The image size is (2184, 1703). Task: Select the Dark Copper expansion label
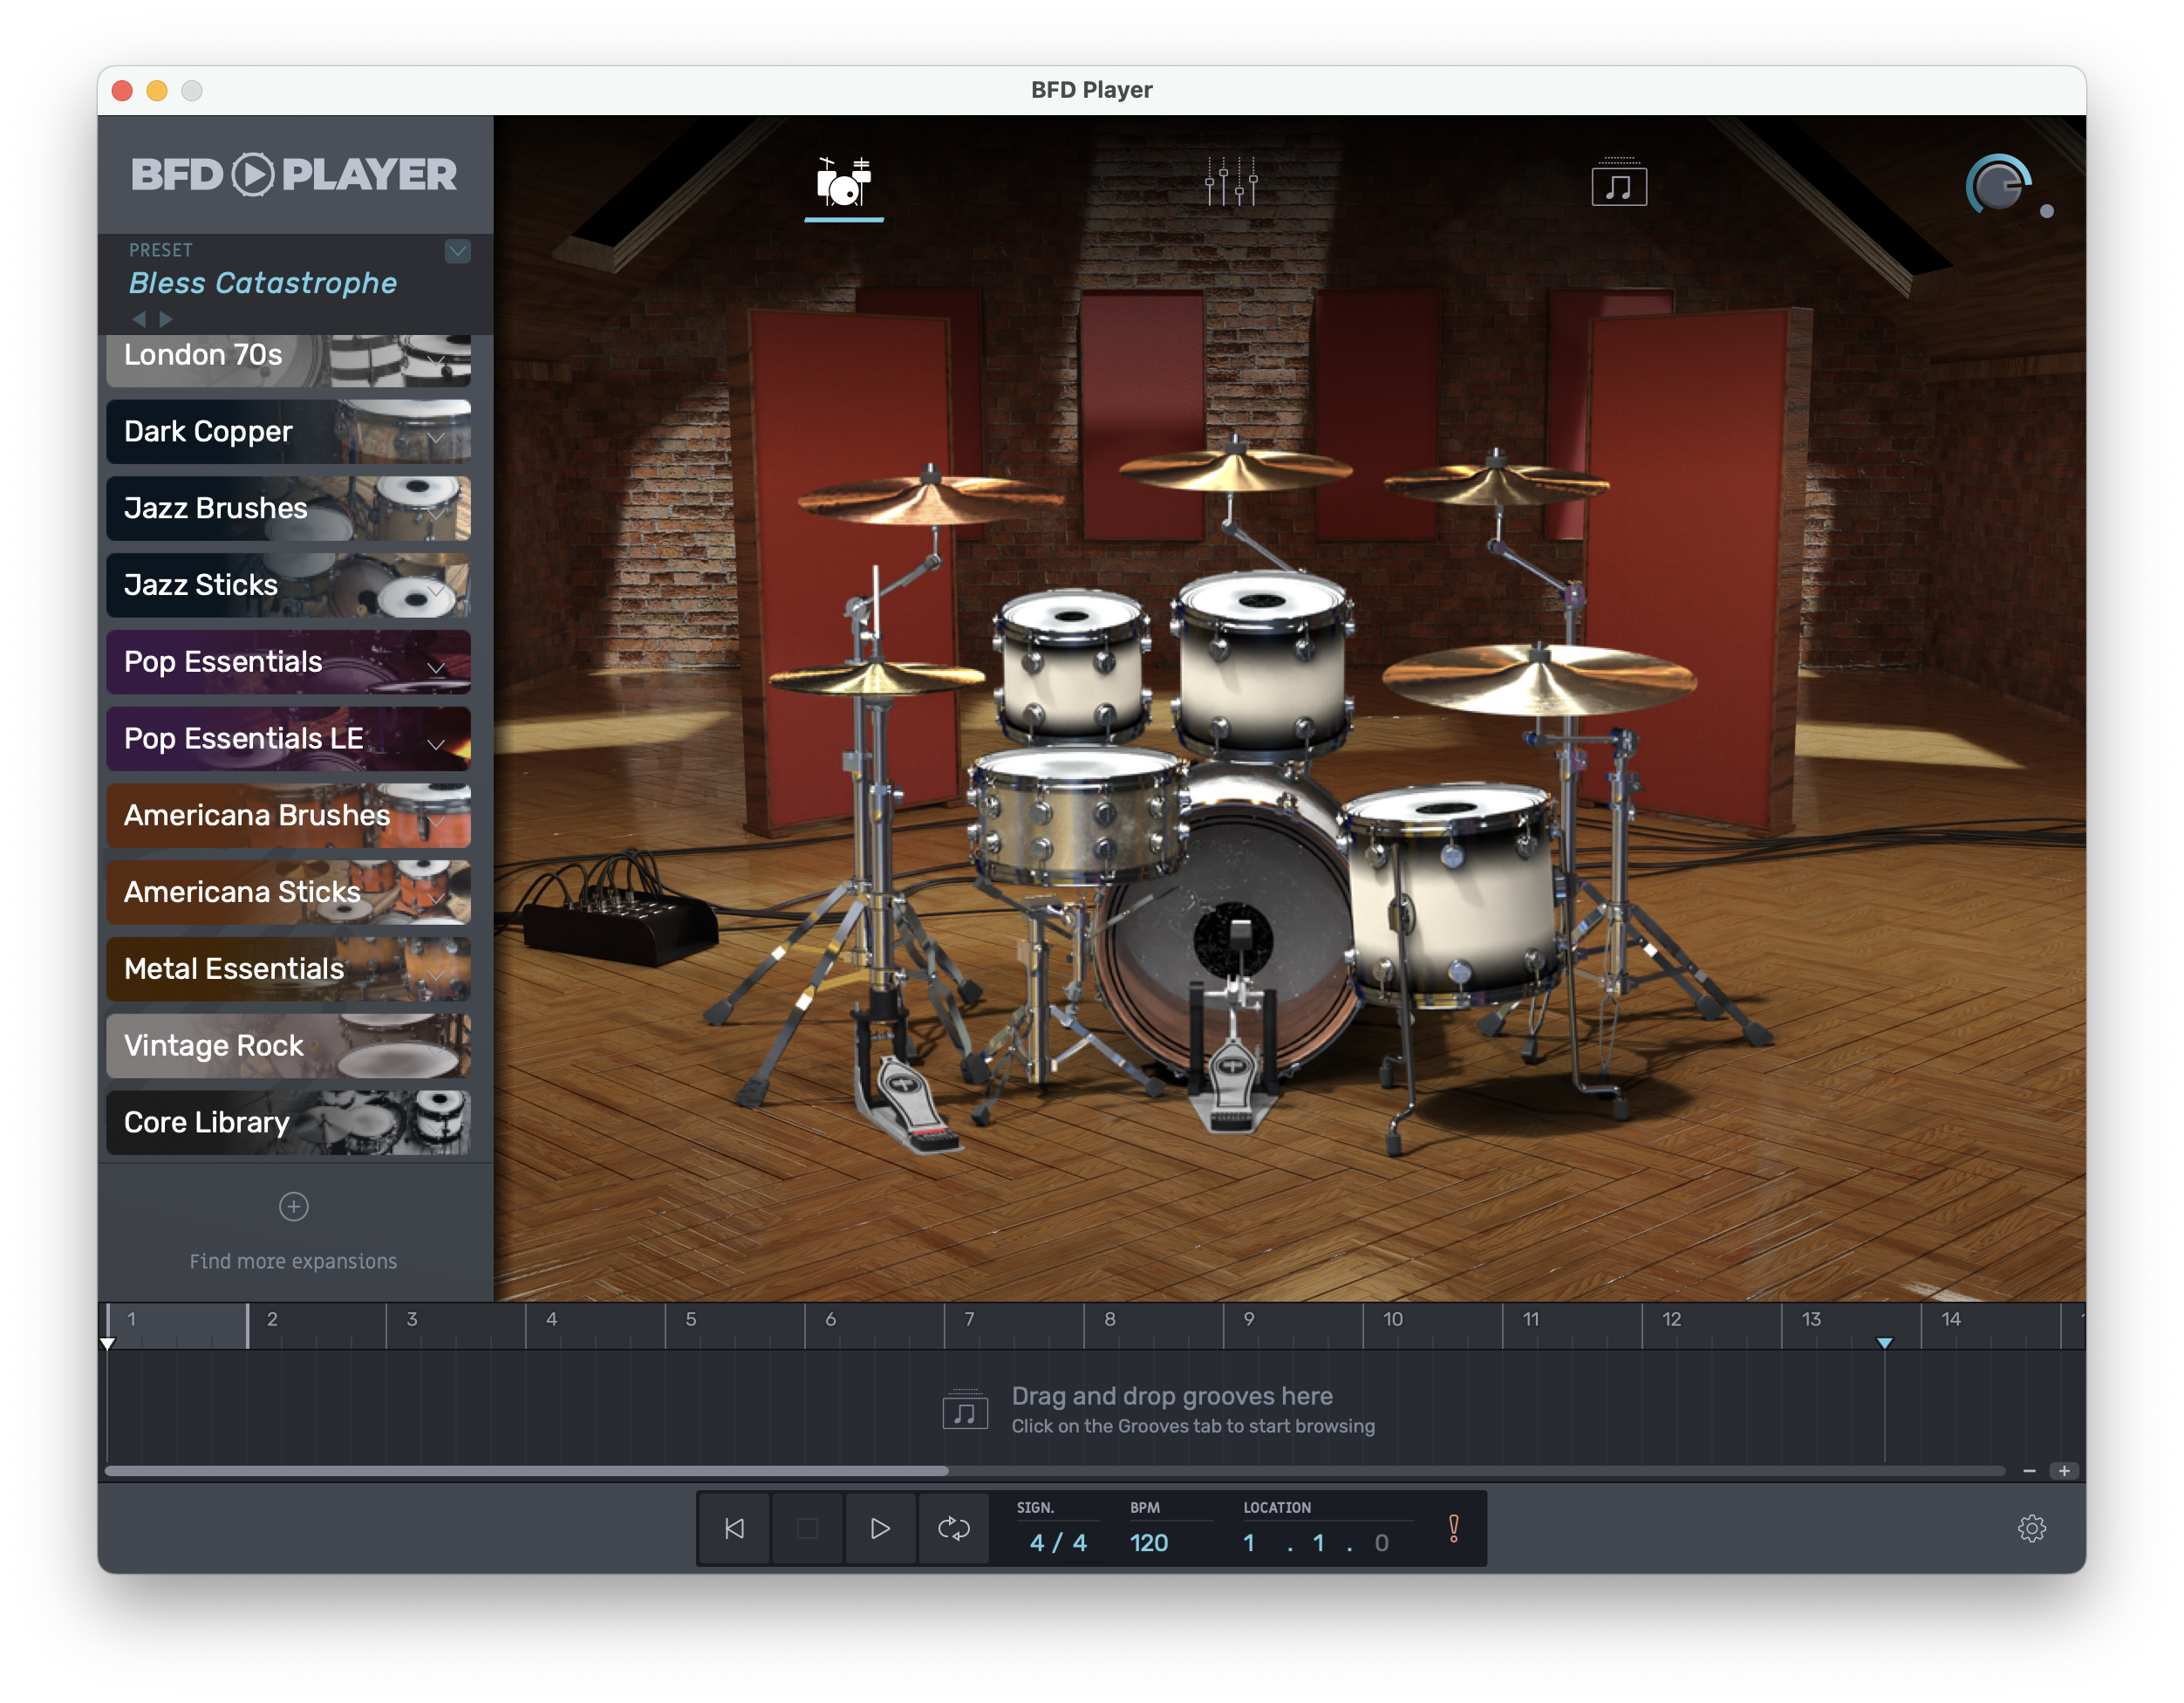tap(208, 431)
